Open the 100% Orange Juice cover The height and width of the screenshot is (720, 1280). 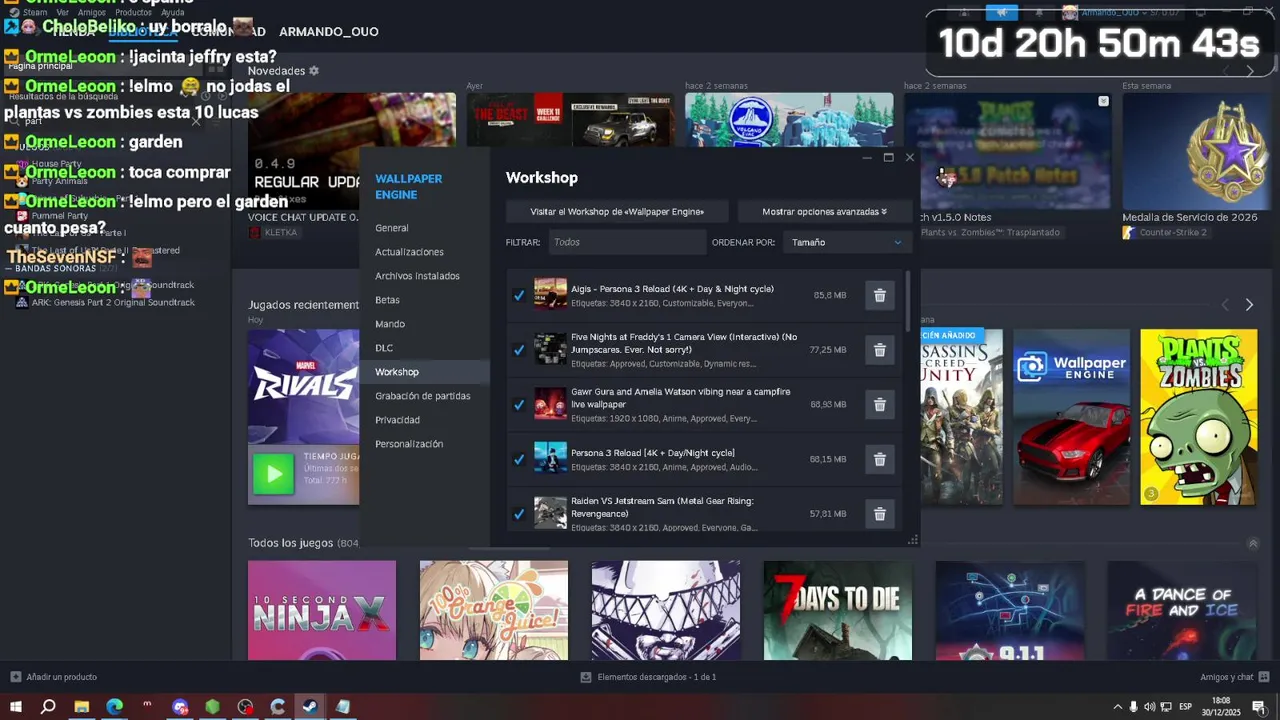[x=494, y=610]
